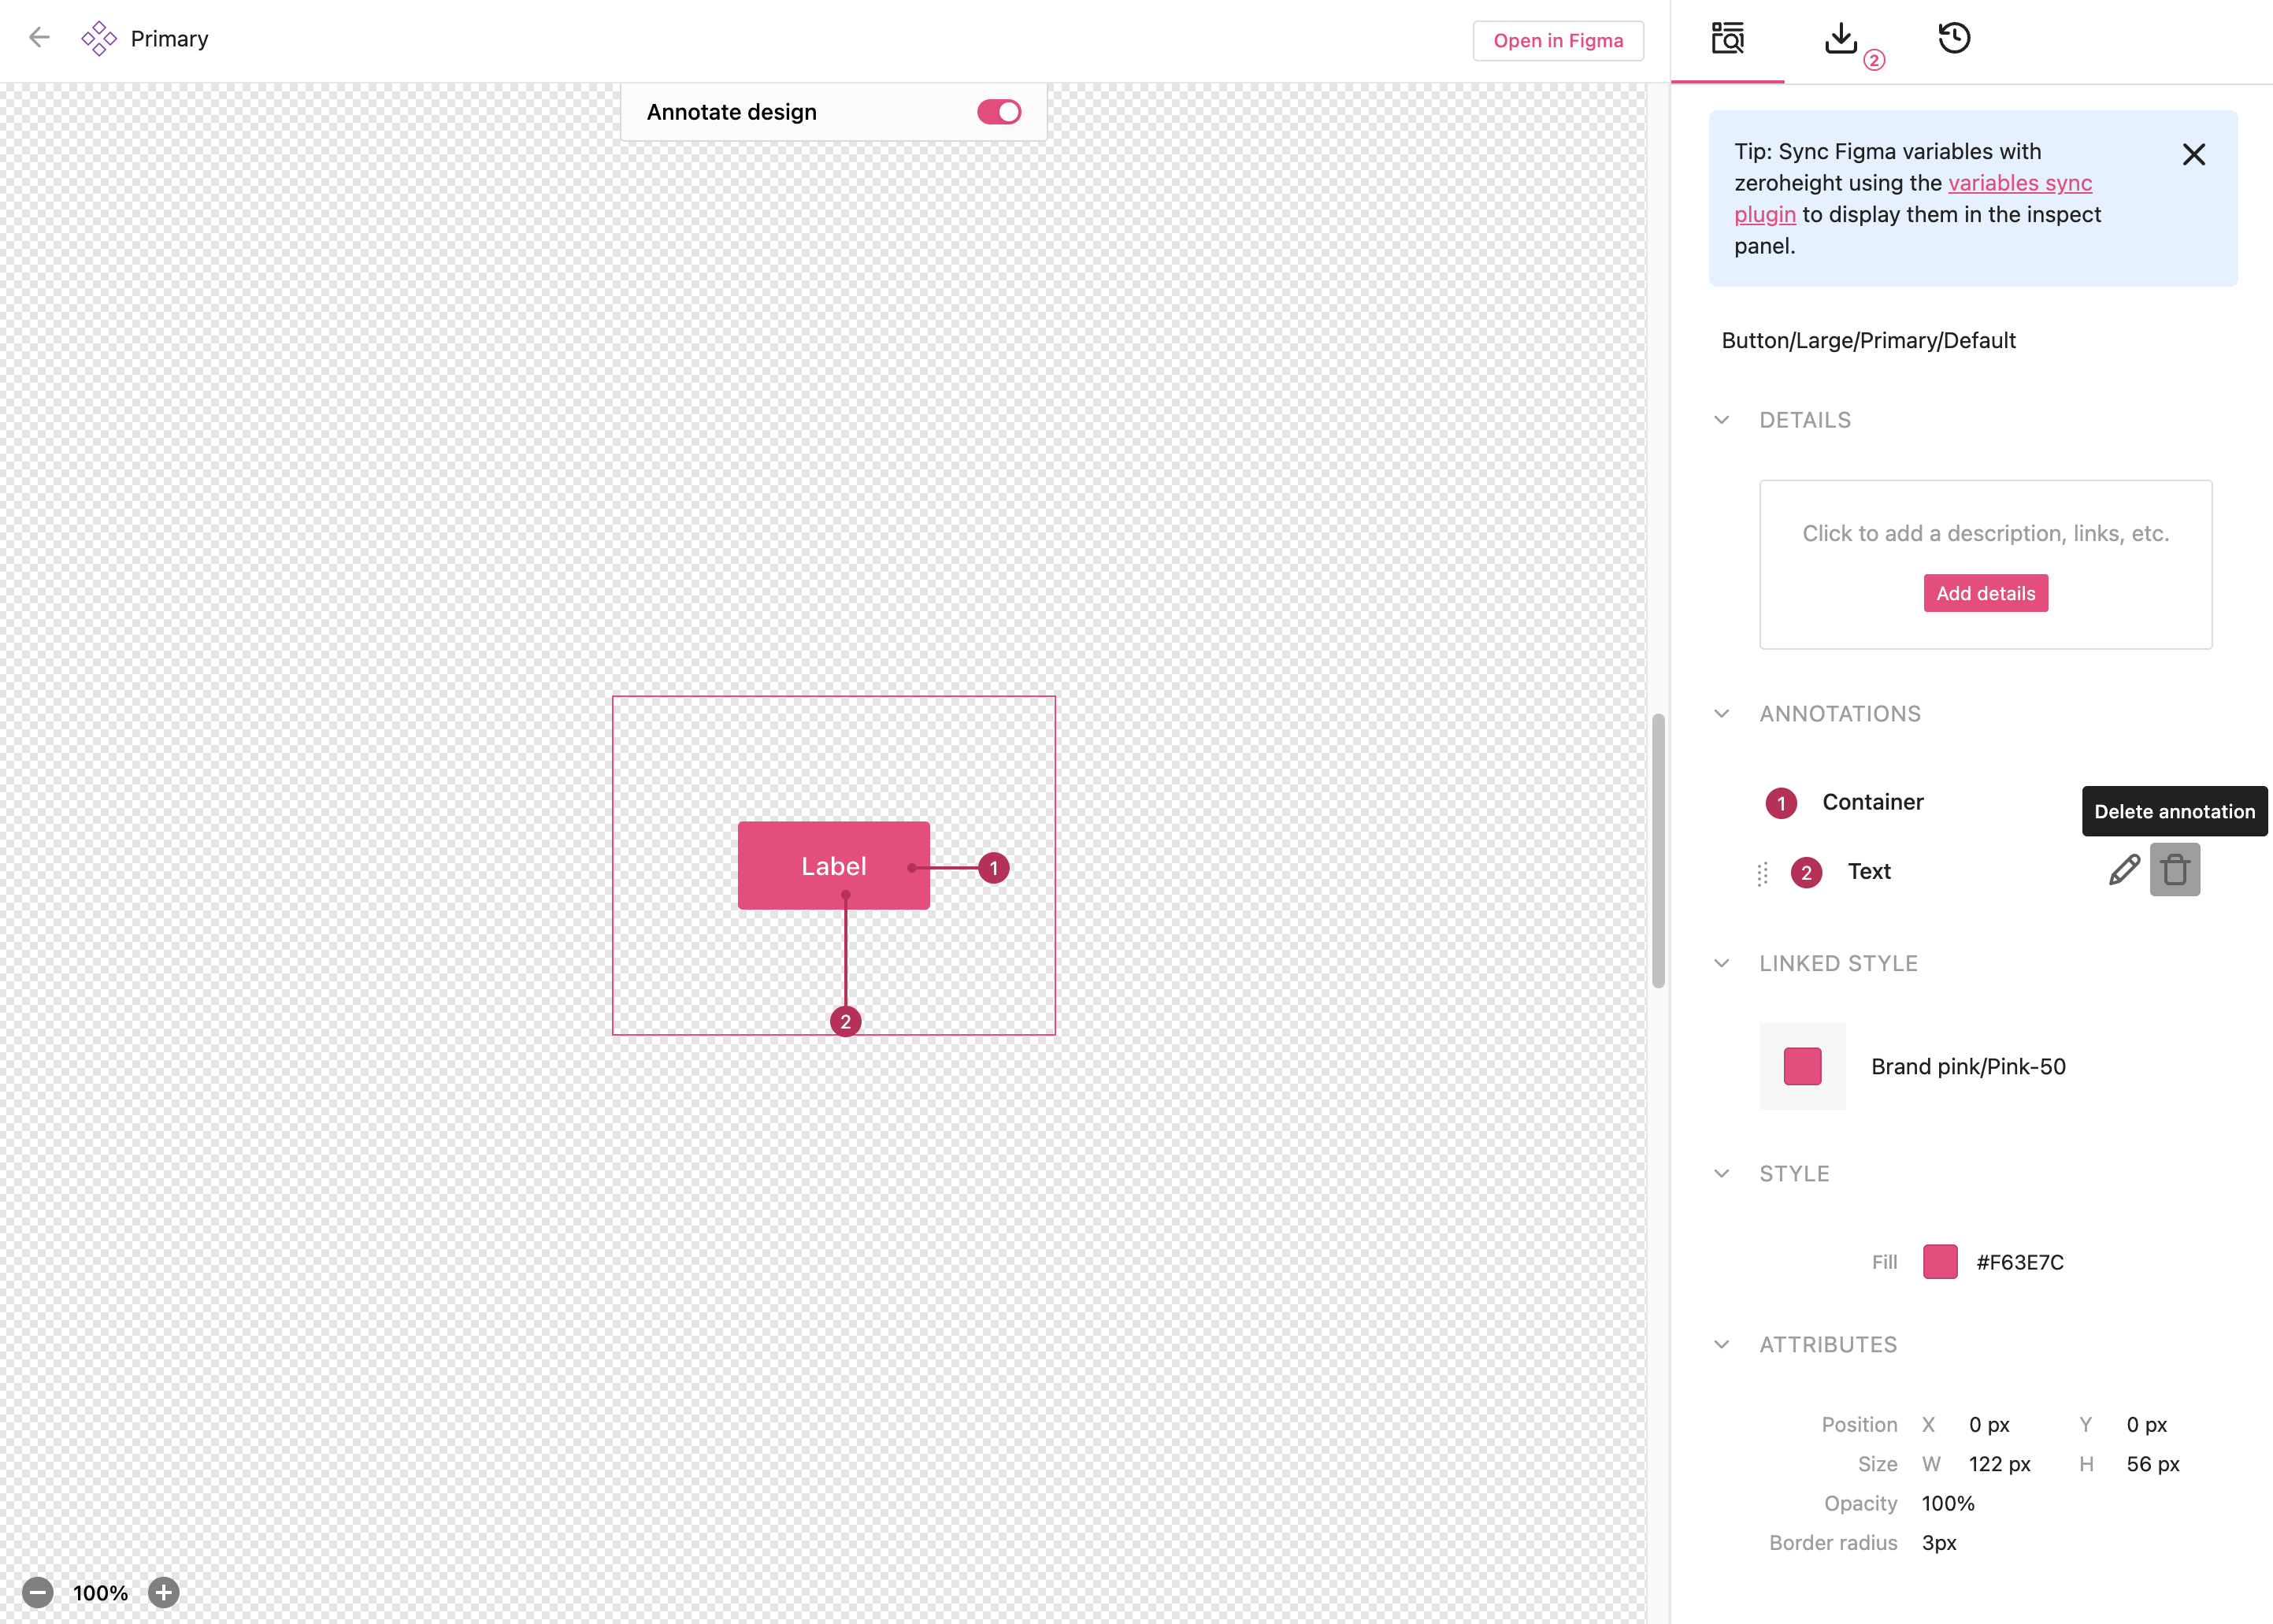This screenshot has width=2273, height=1624.
Task: Delete the Text annotation with trash icon
Action: (2175, 870)
